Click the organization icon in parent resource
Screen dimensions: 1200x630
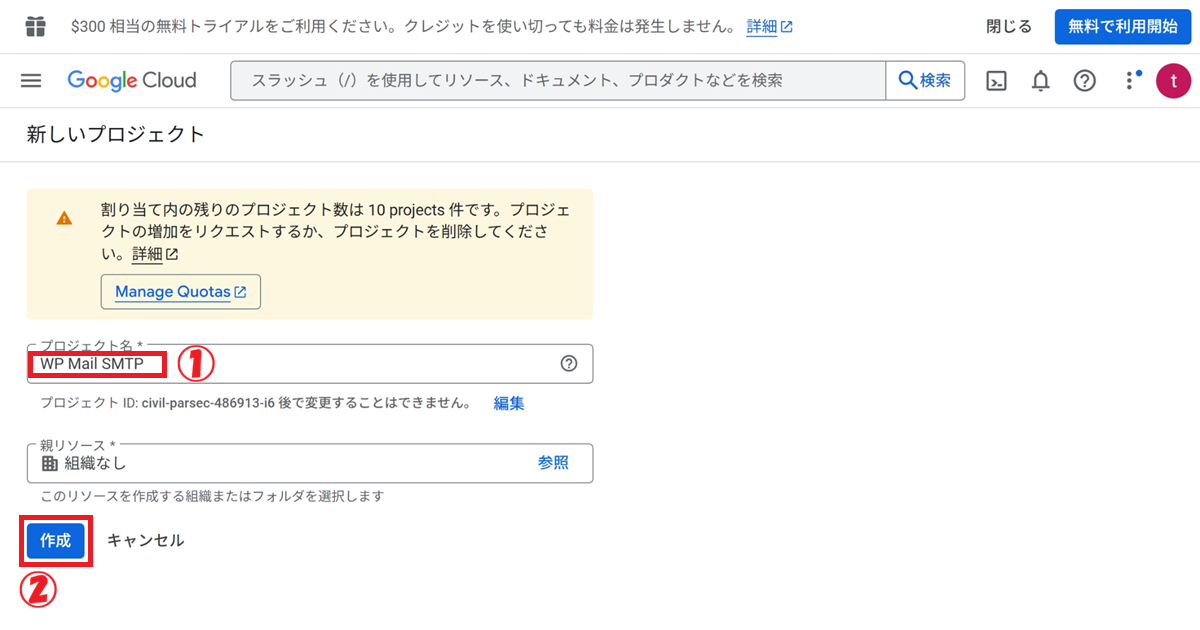pos(50,463)
